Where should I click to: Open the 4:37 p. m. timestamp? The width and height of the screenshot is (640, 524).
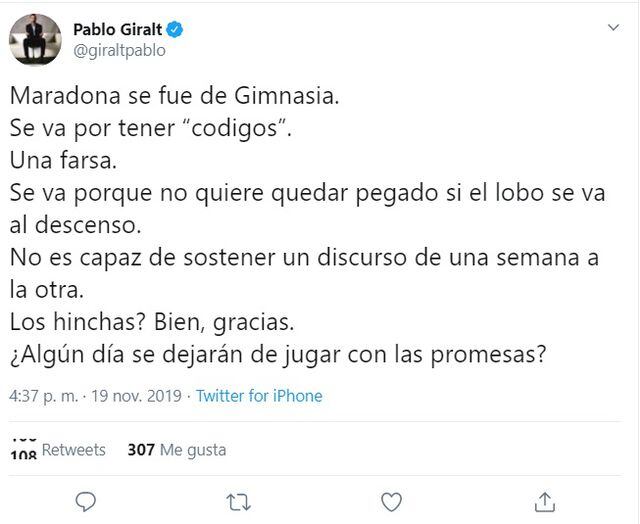pyautogui.click(x=41, y=396)
